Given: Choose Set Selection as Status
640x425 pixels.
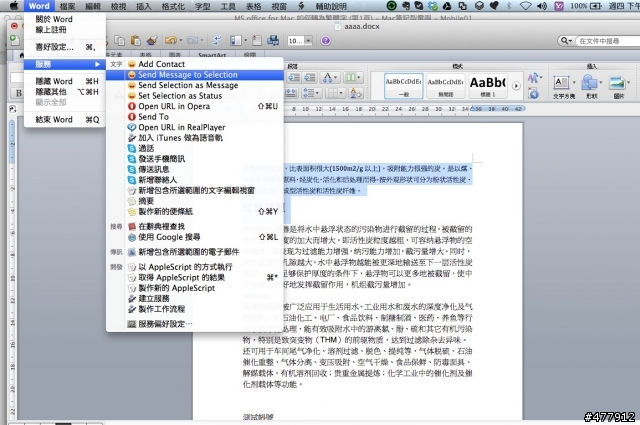Looking at the screenshot, I should pyautogui.click(x=195, y=96).
